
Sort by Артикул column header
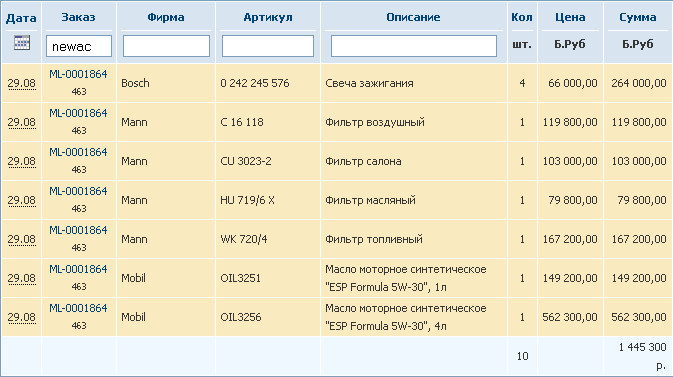tap(268, 17)
